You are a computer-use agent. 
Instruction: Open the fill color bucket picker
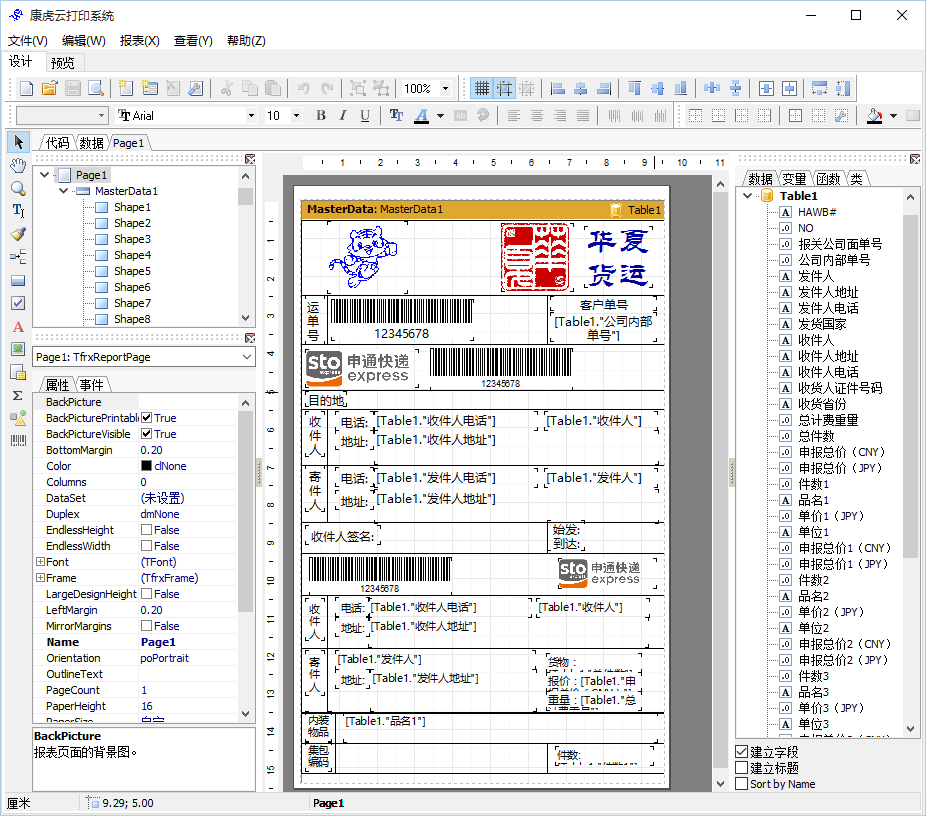[876, 115]
